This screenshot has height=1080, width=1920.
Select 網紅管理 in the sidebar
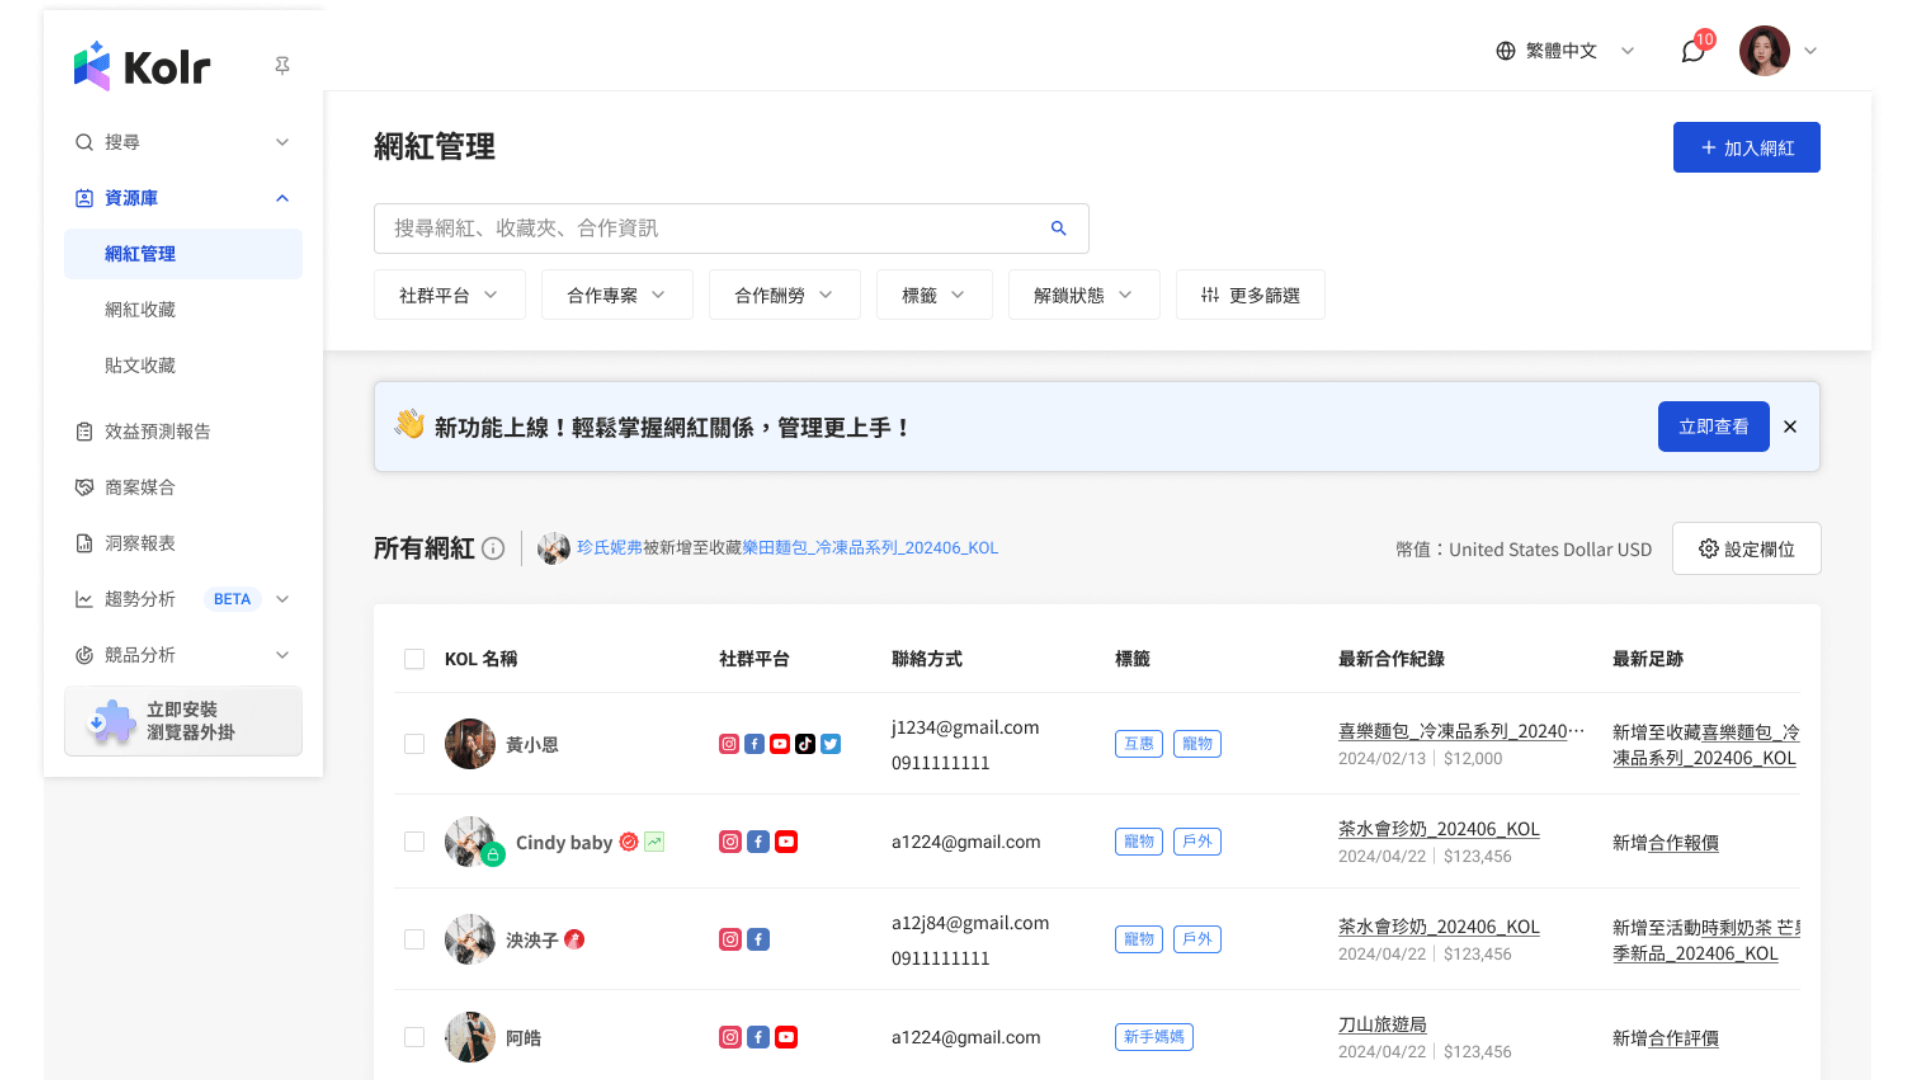183,254
